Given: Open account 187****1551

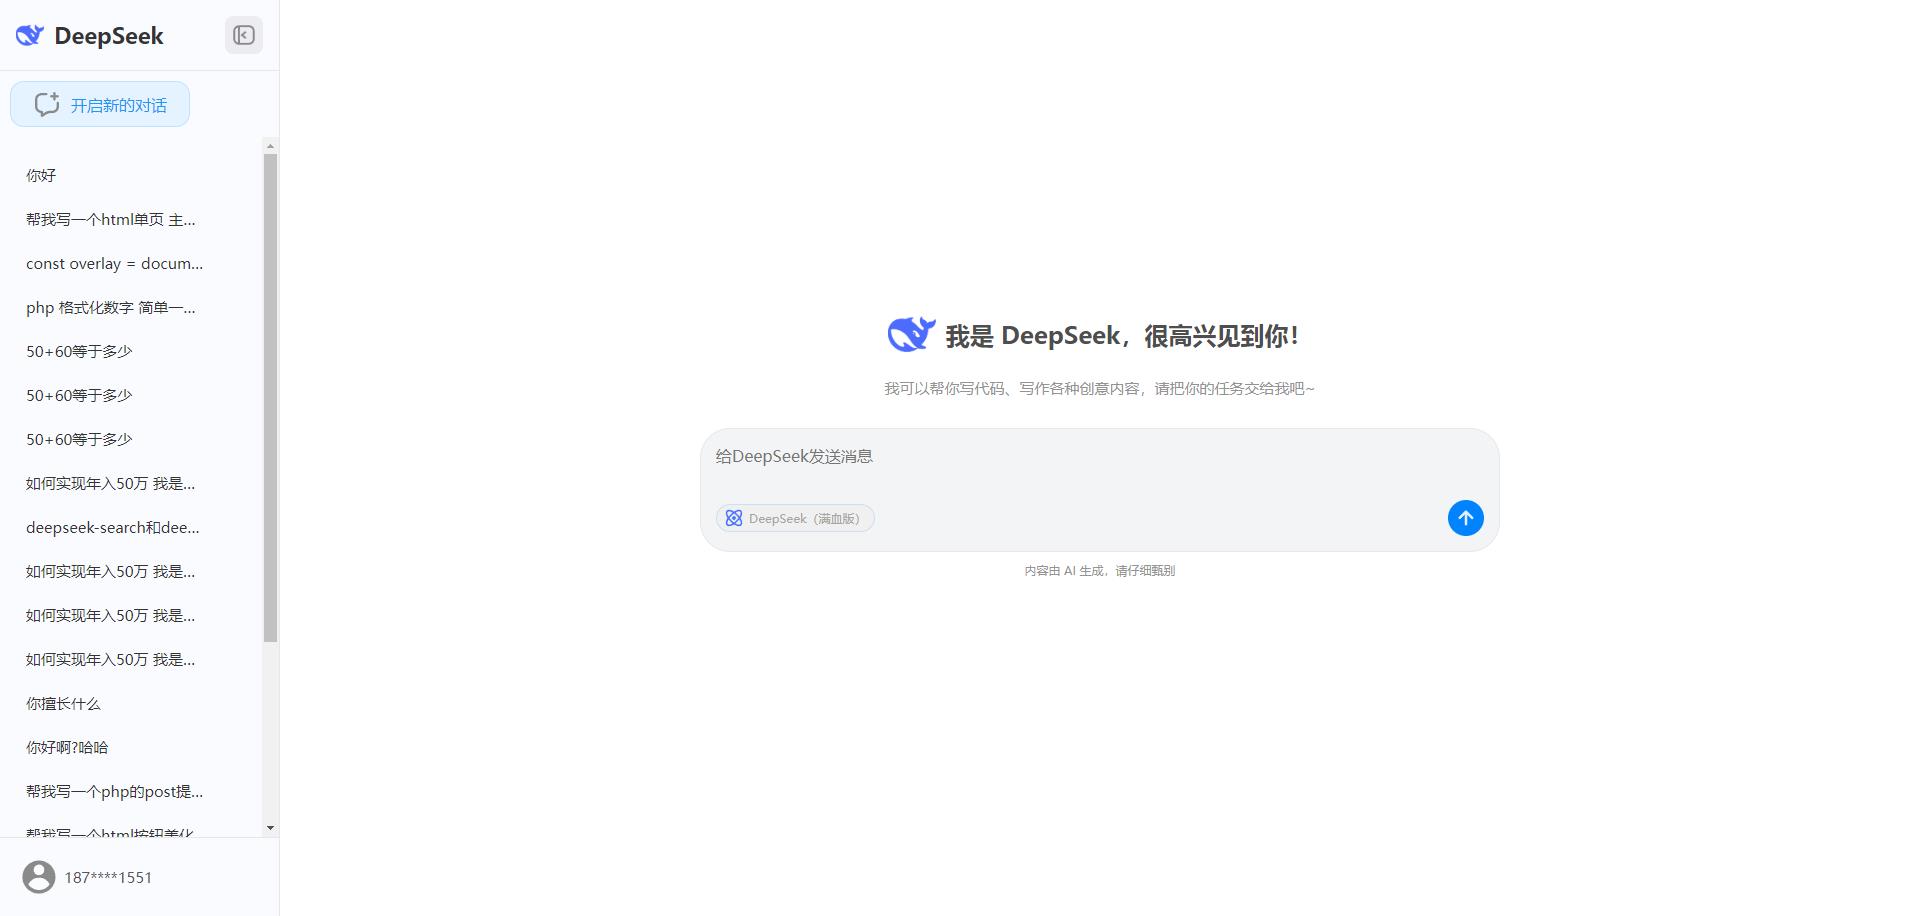Looking at the screenshot, I should coord(108,877).
